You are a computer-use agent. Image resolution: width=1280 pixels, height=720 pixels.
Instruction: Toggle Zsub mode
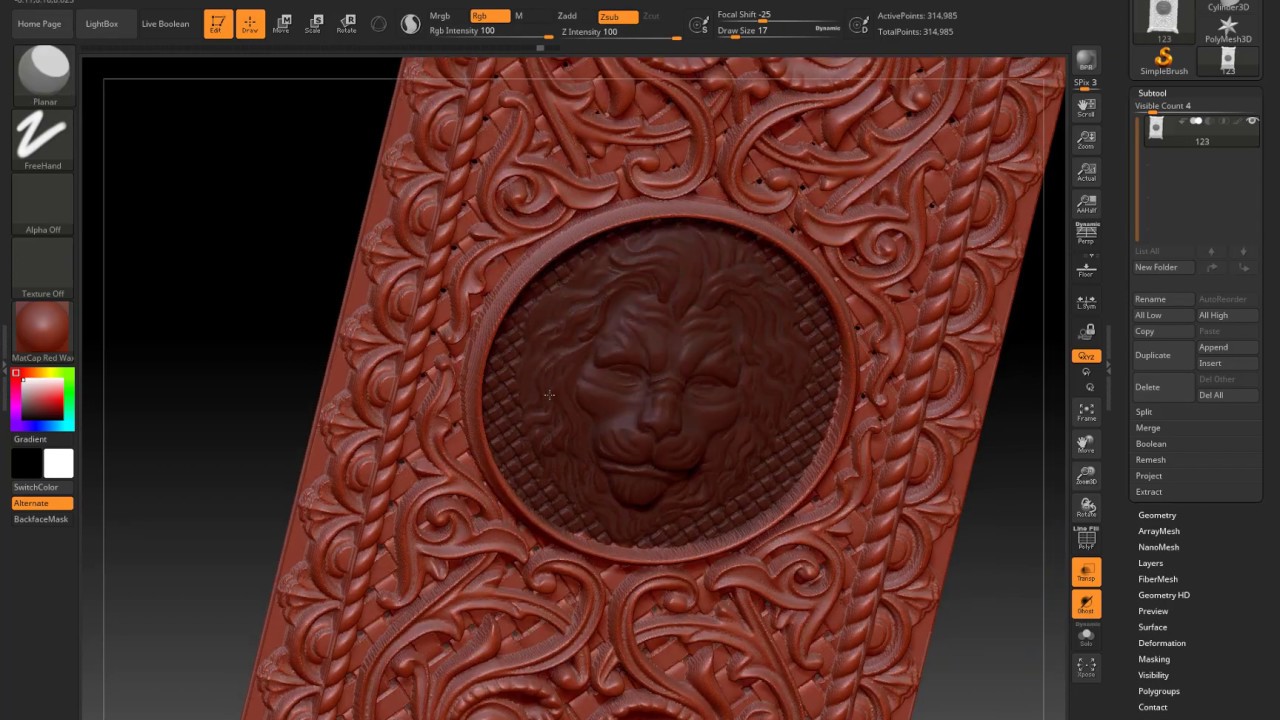(x=617, y=16)
